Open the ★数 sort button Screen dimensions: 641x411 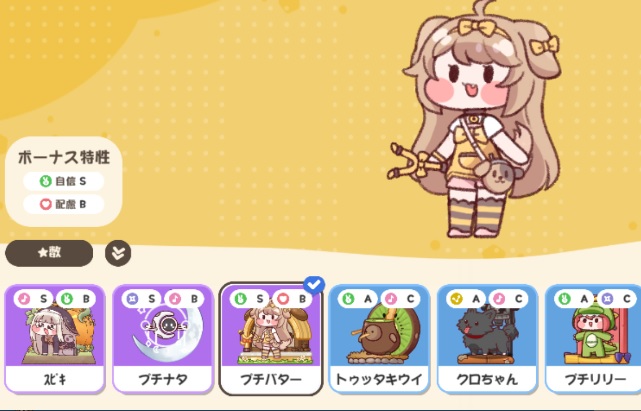pyautogui.click(x=49, y=253)
